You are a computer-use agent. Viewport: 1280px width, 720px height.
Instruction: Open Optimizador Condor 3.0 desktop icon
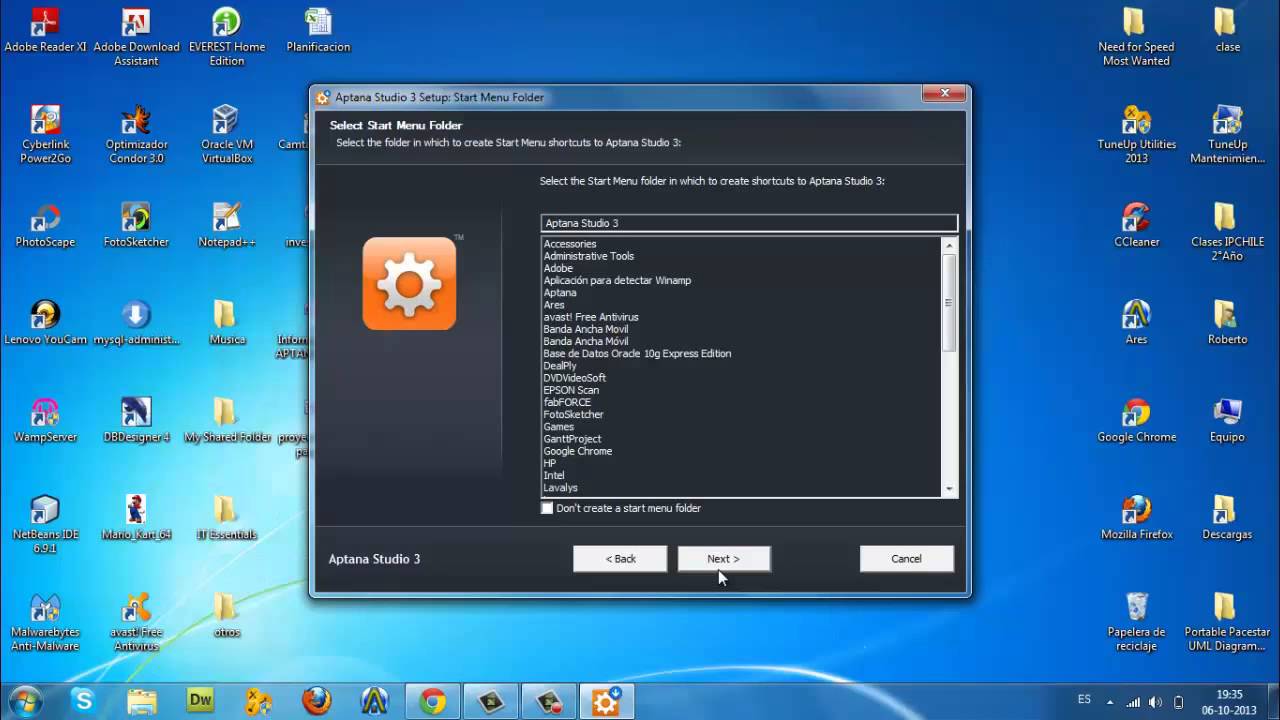pyautogui.click(x=136, y=135)
